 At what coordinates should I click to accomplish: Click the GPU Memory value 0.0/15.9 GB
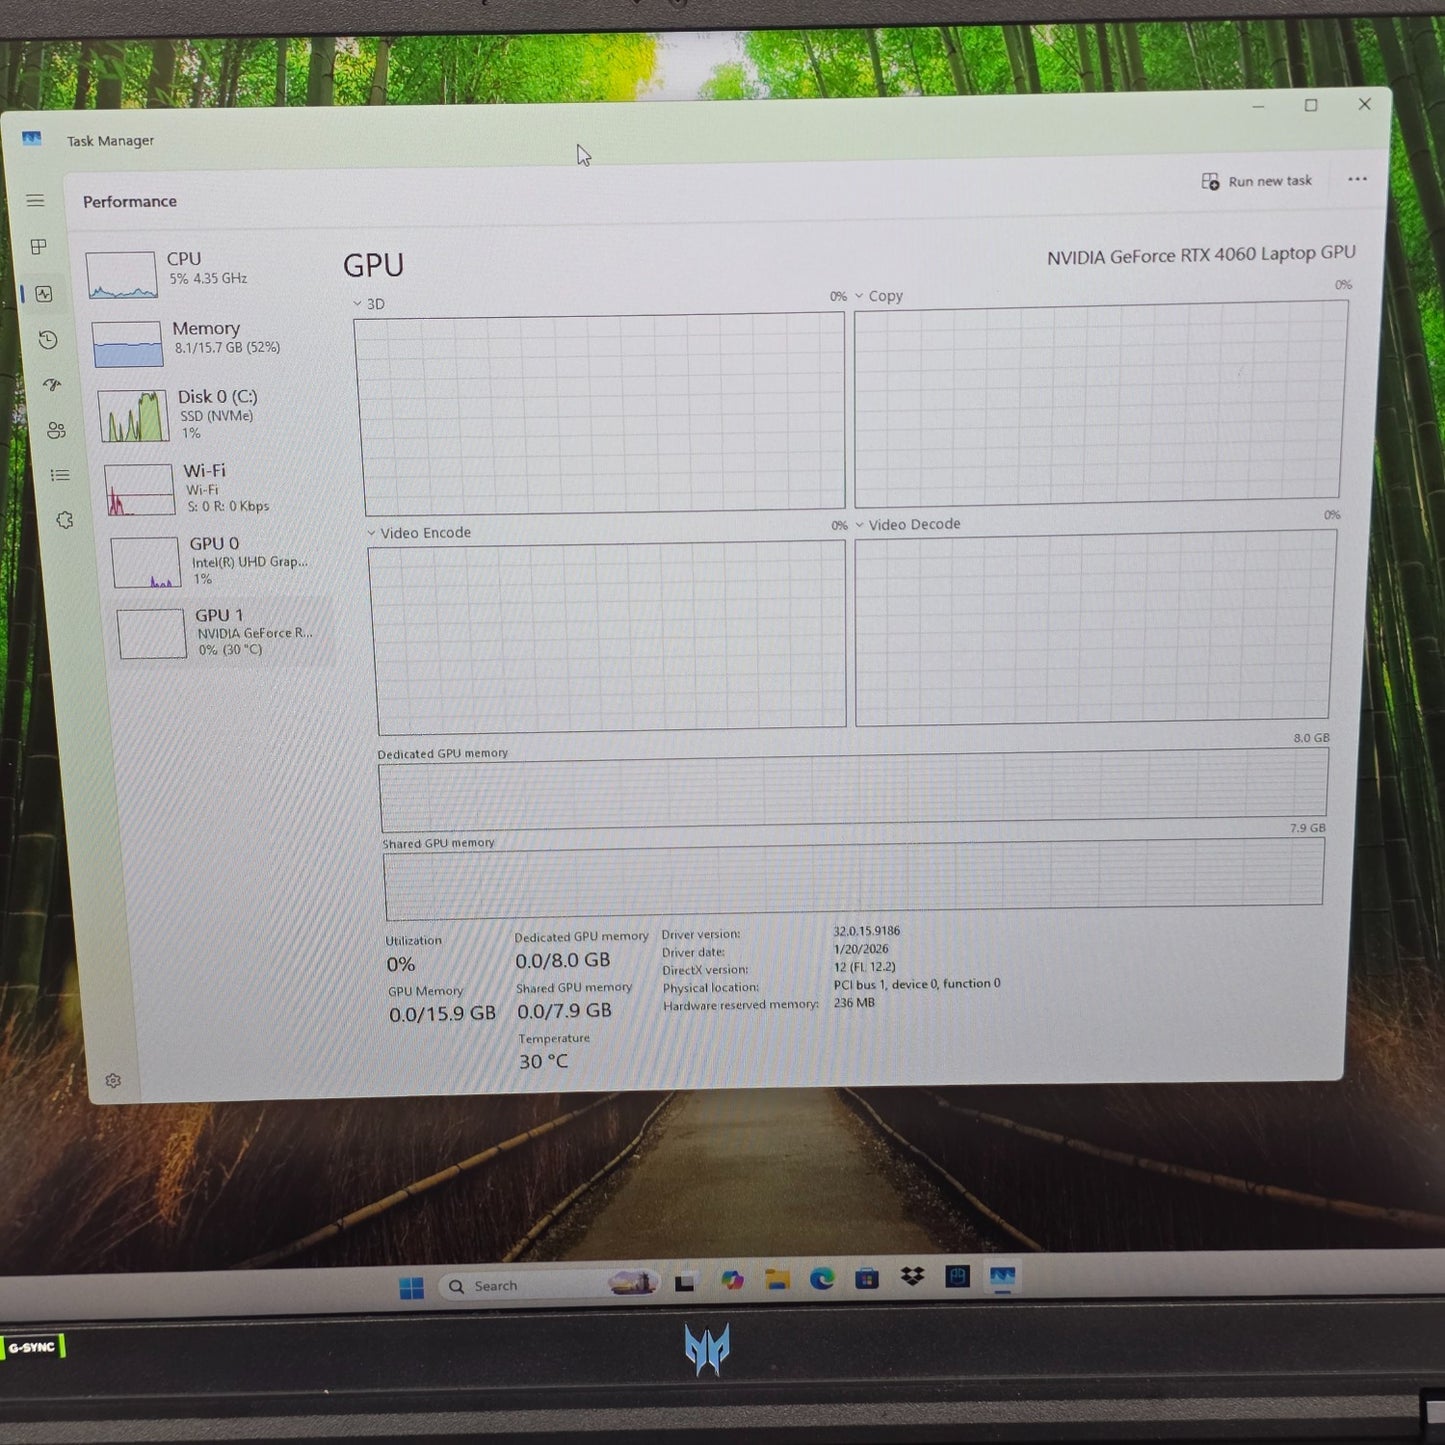click(442, 1014)
